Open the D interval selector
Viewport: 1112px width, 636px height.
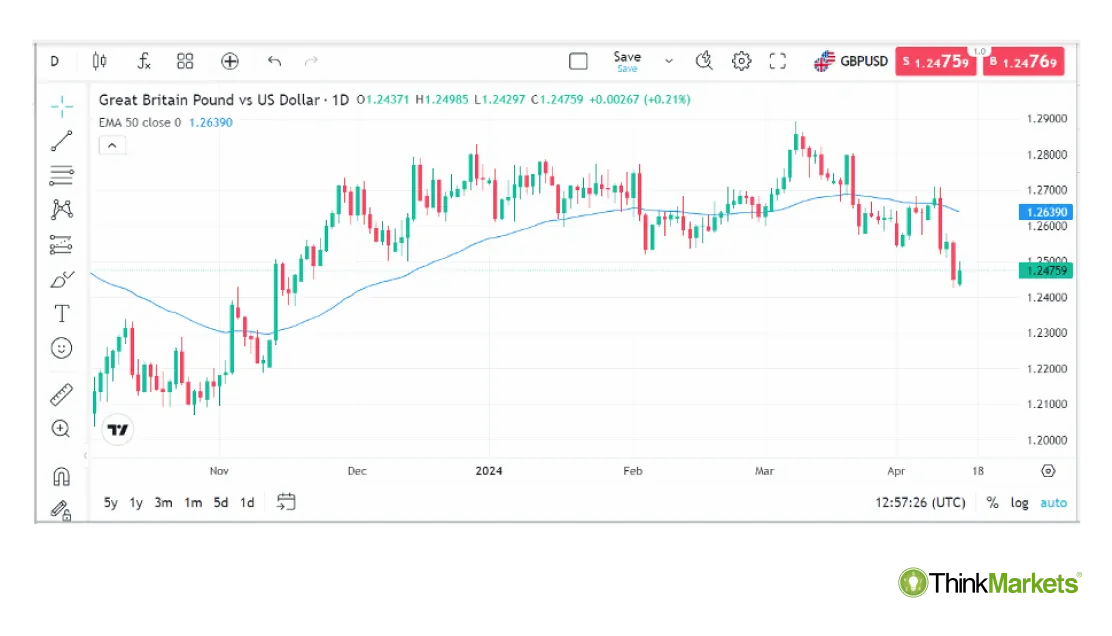point(55,61)
